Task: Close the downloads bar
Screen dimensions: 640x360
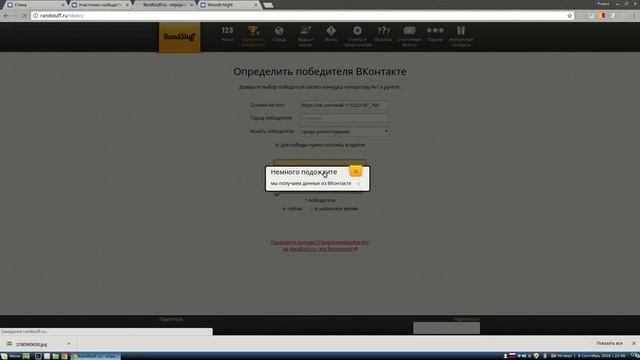Action: 633,343
